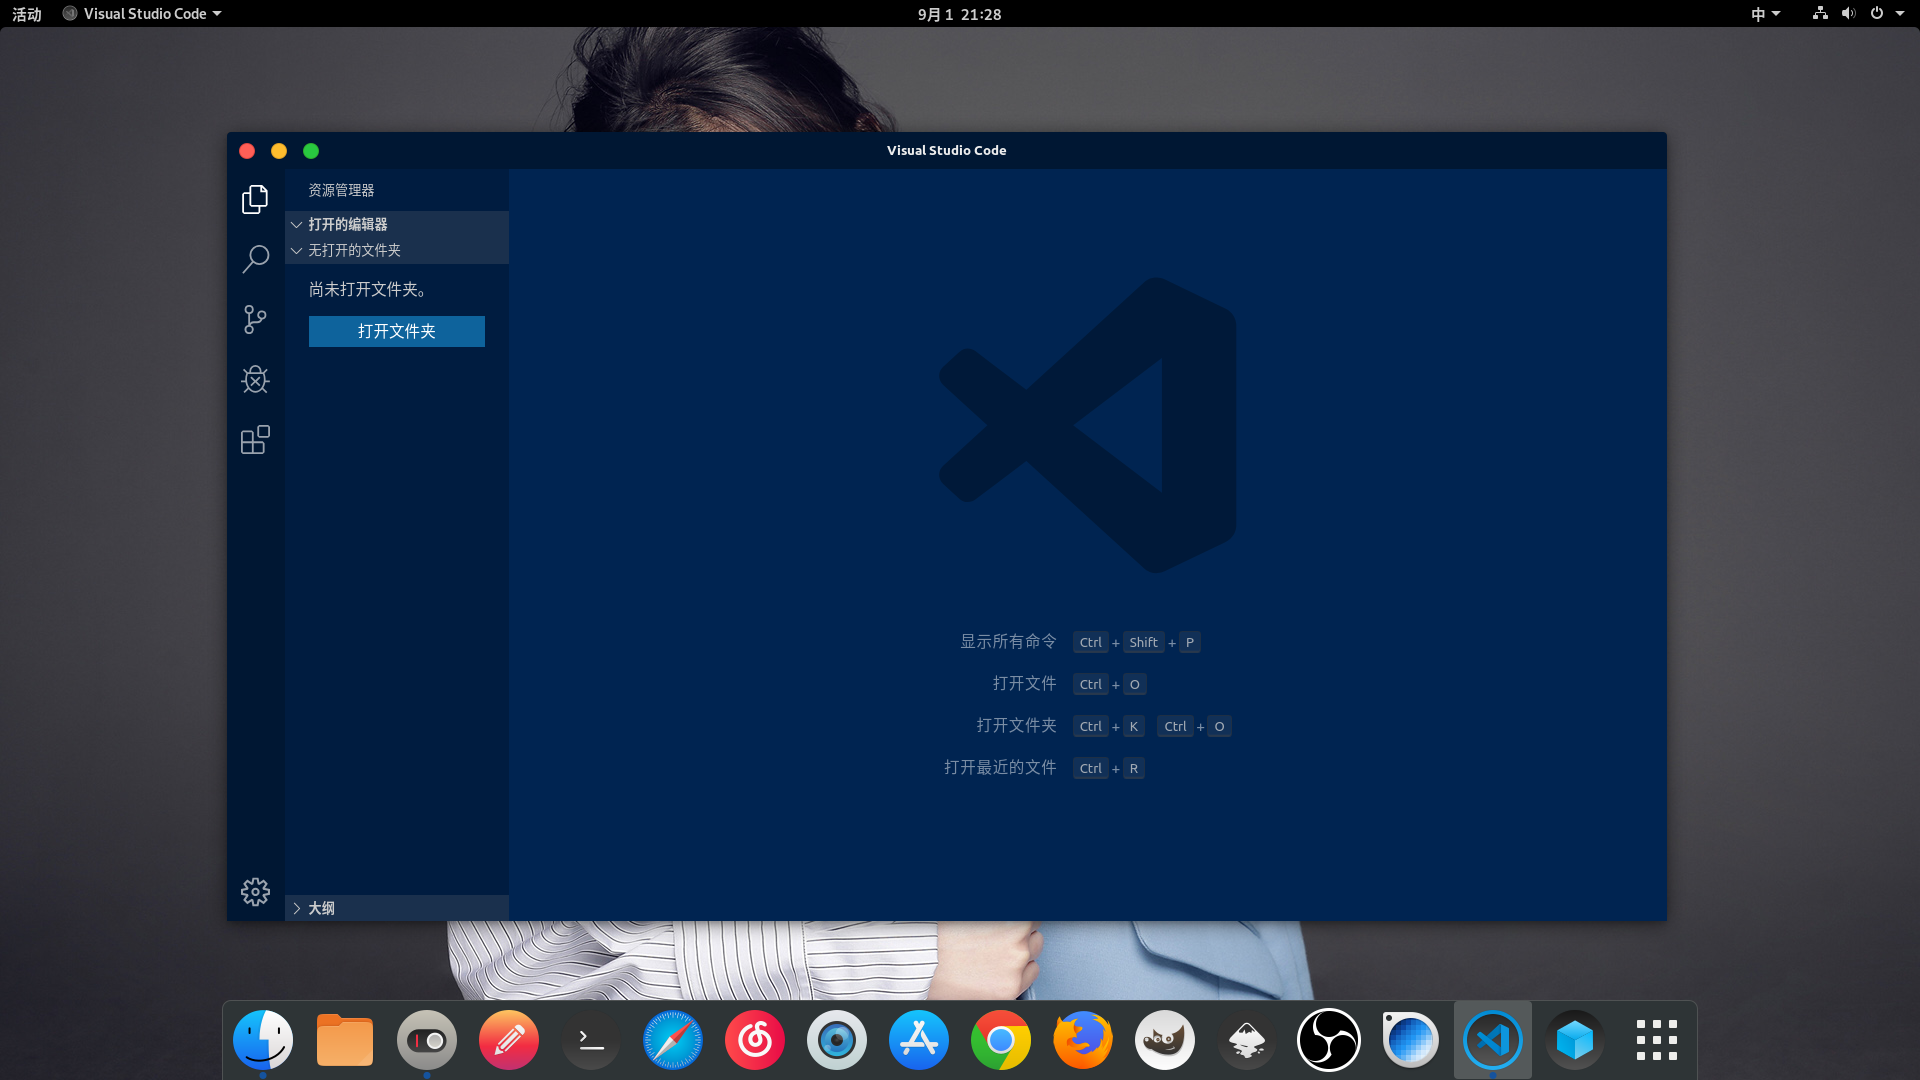
Task: Open the Source Control view icon
Action: (255, 319)
